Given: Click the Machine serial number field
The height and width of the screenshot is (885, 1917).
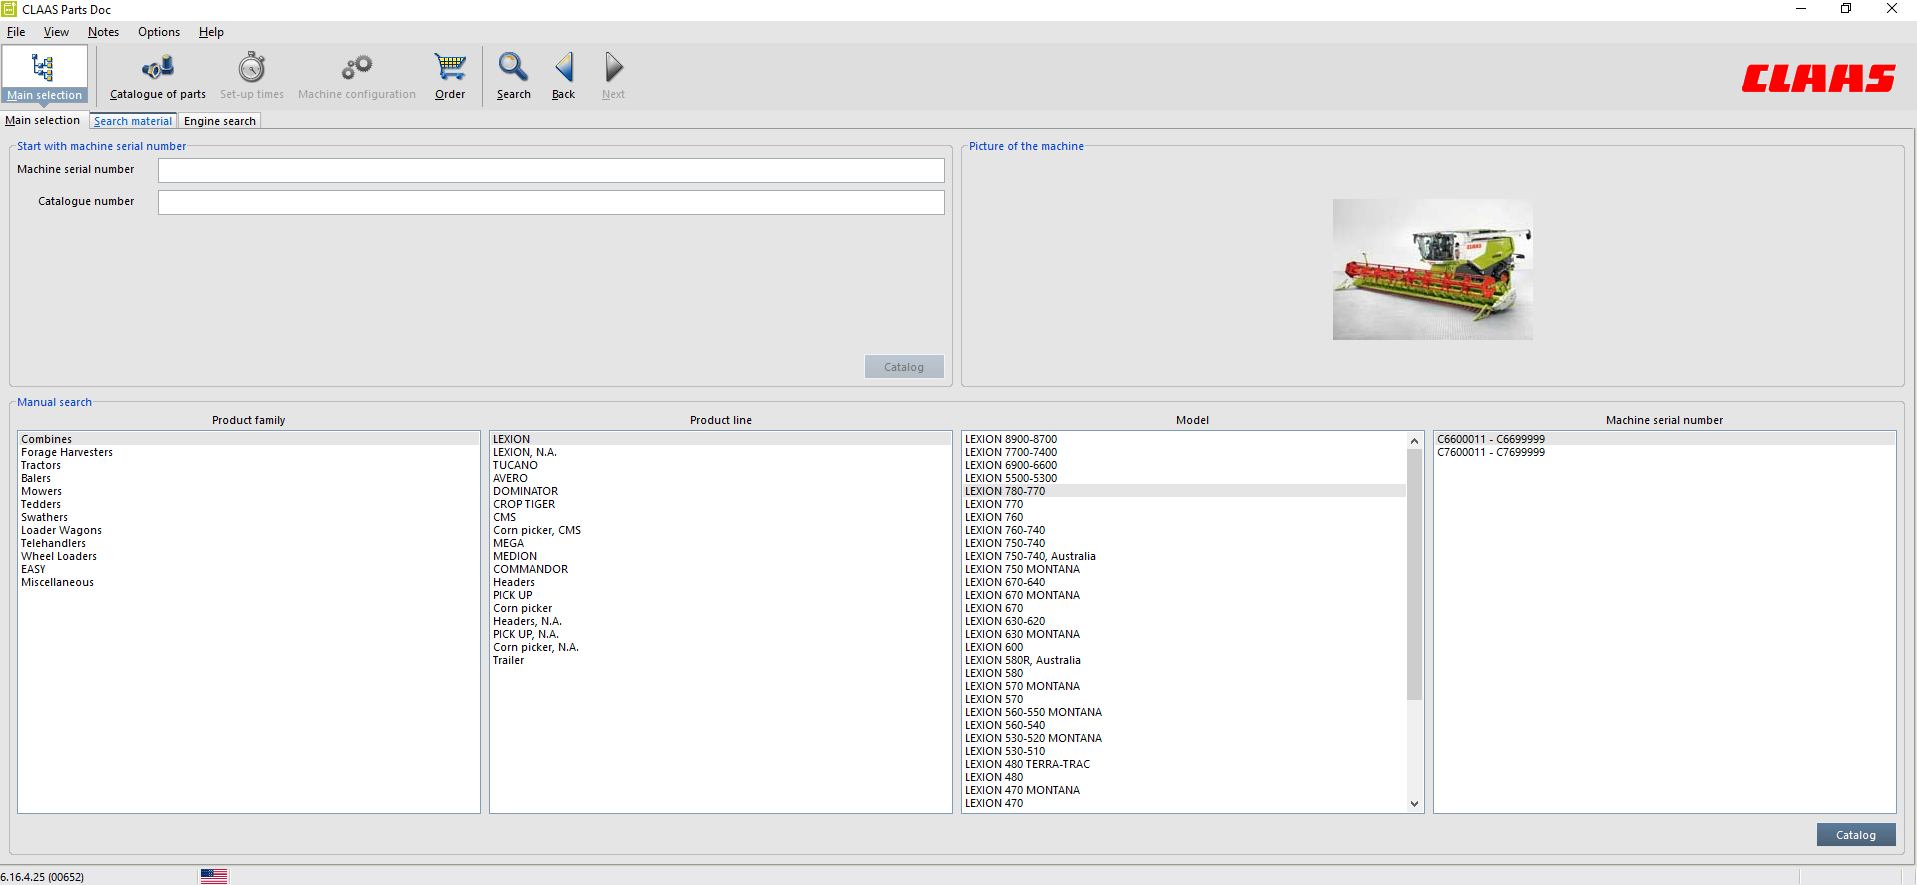Looking at the screenshot, I should click(x=551, y=171).
